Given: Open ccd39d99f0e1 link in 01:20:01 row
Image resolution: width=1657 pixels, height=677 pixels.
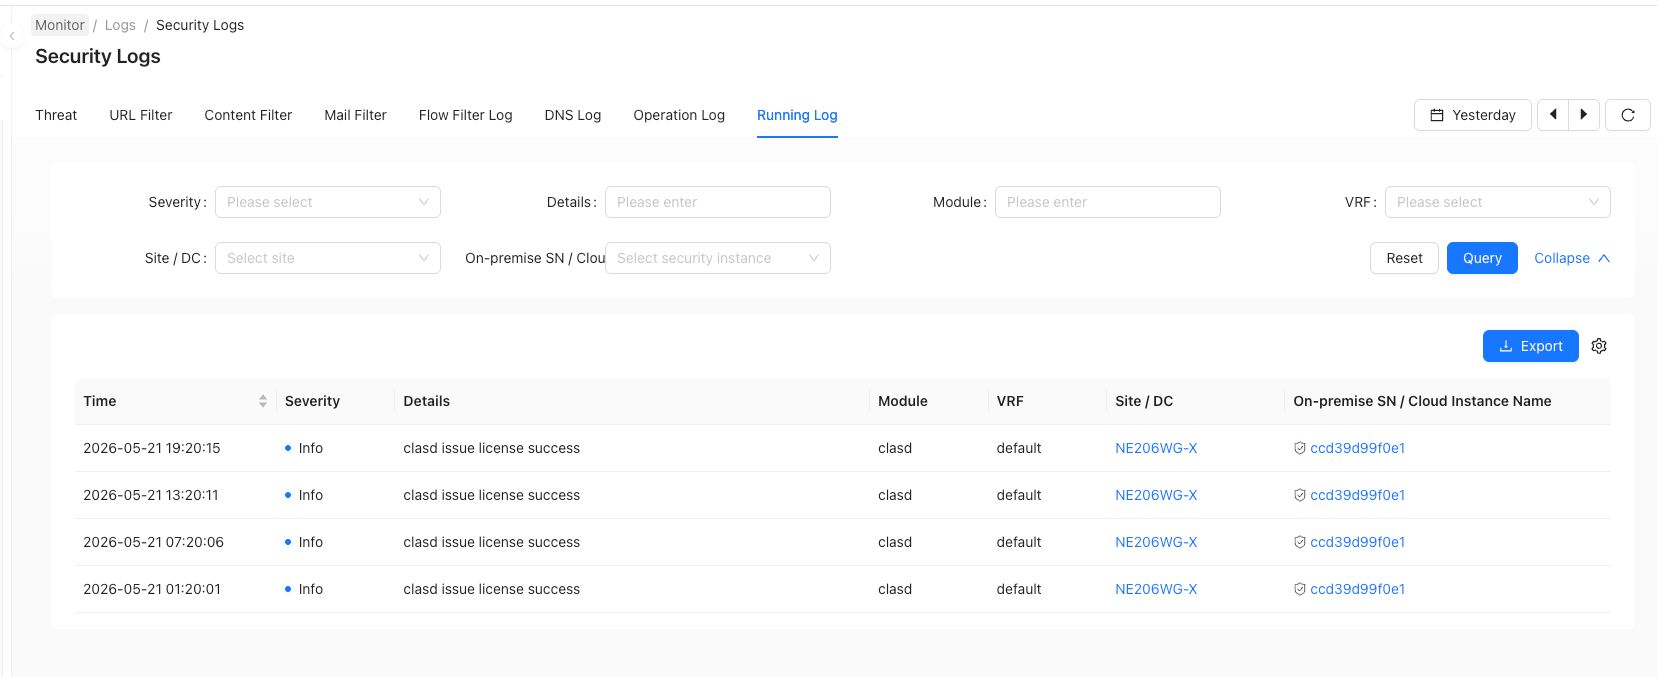Looking at the screenshot, I should pyautogui.click(x=1358, y=589).
